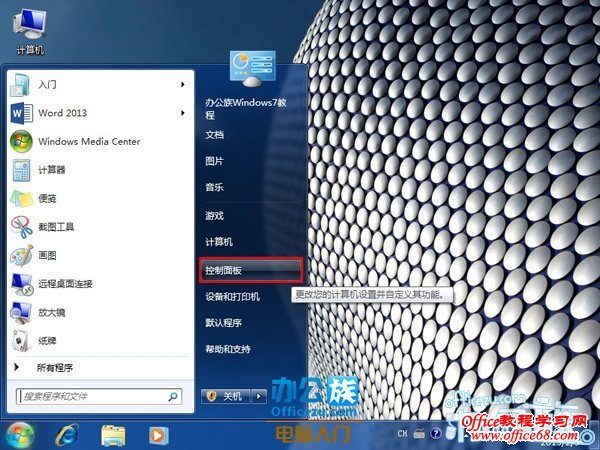Screen dimensions: 600x450
Task: Click the 入门 getting started icon
Action: pyautogui.click(x=21, y=84)
